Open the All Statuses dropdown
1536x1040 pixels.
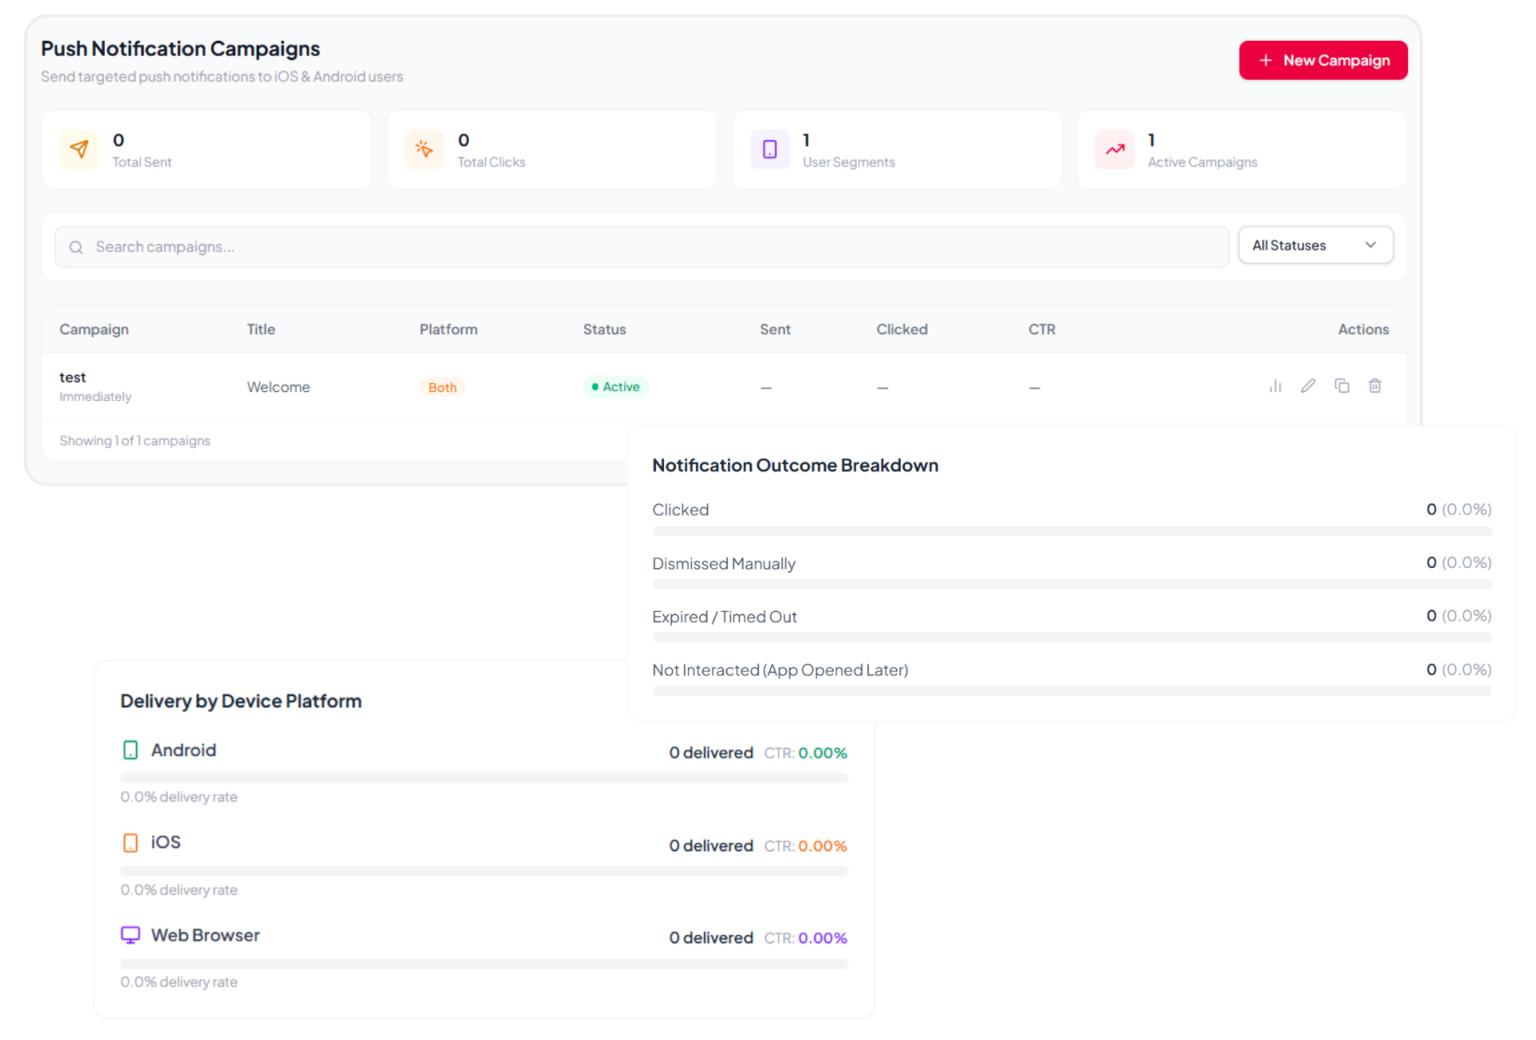coord(1315,245)
